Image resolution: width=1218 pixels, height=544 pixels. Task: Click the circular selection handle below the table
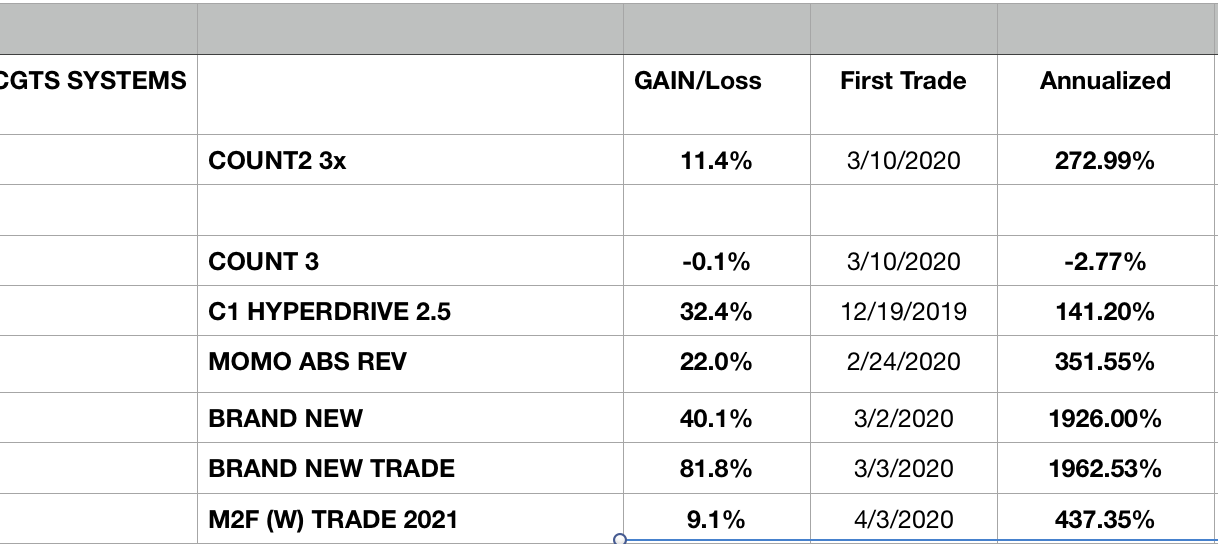point(619,539)
